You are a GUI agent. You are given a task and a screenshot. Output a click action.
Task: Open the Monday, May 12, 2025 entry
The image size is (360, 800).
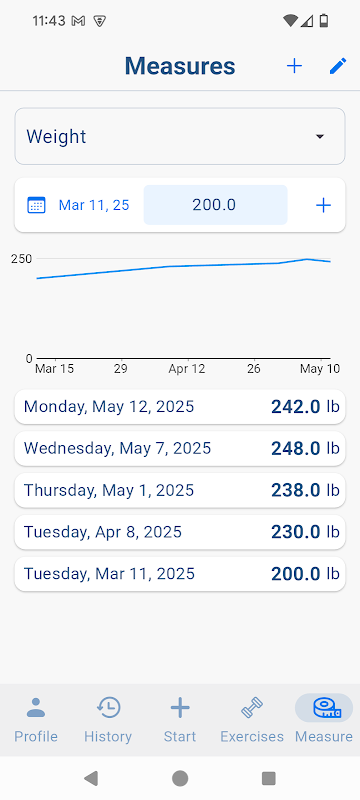tap(180, 407)
